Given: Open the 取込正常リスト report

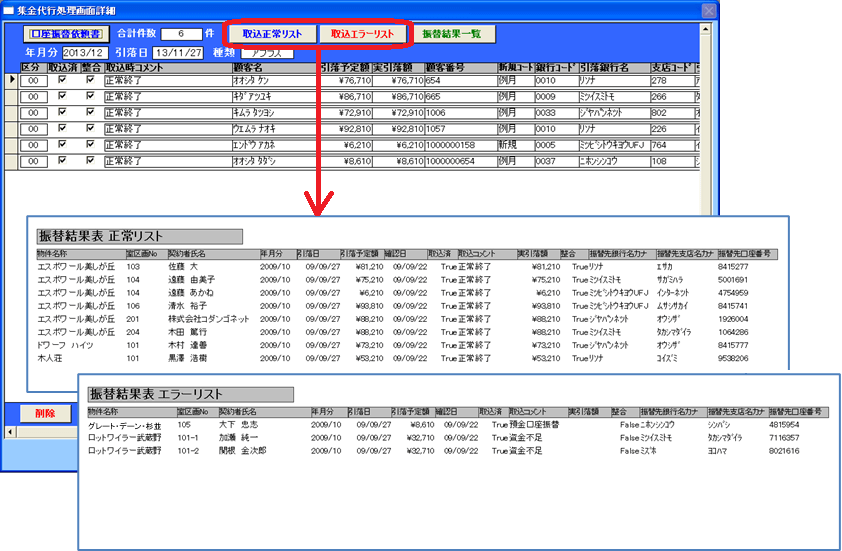Looking at the screenshot, I should coord(272,34).
